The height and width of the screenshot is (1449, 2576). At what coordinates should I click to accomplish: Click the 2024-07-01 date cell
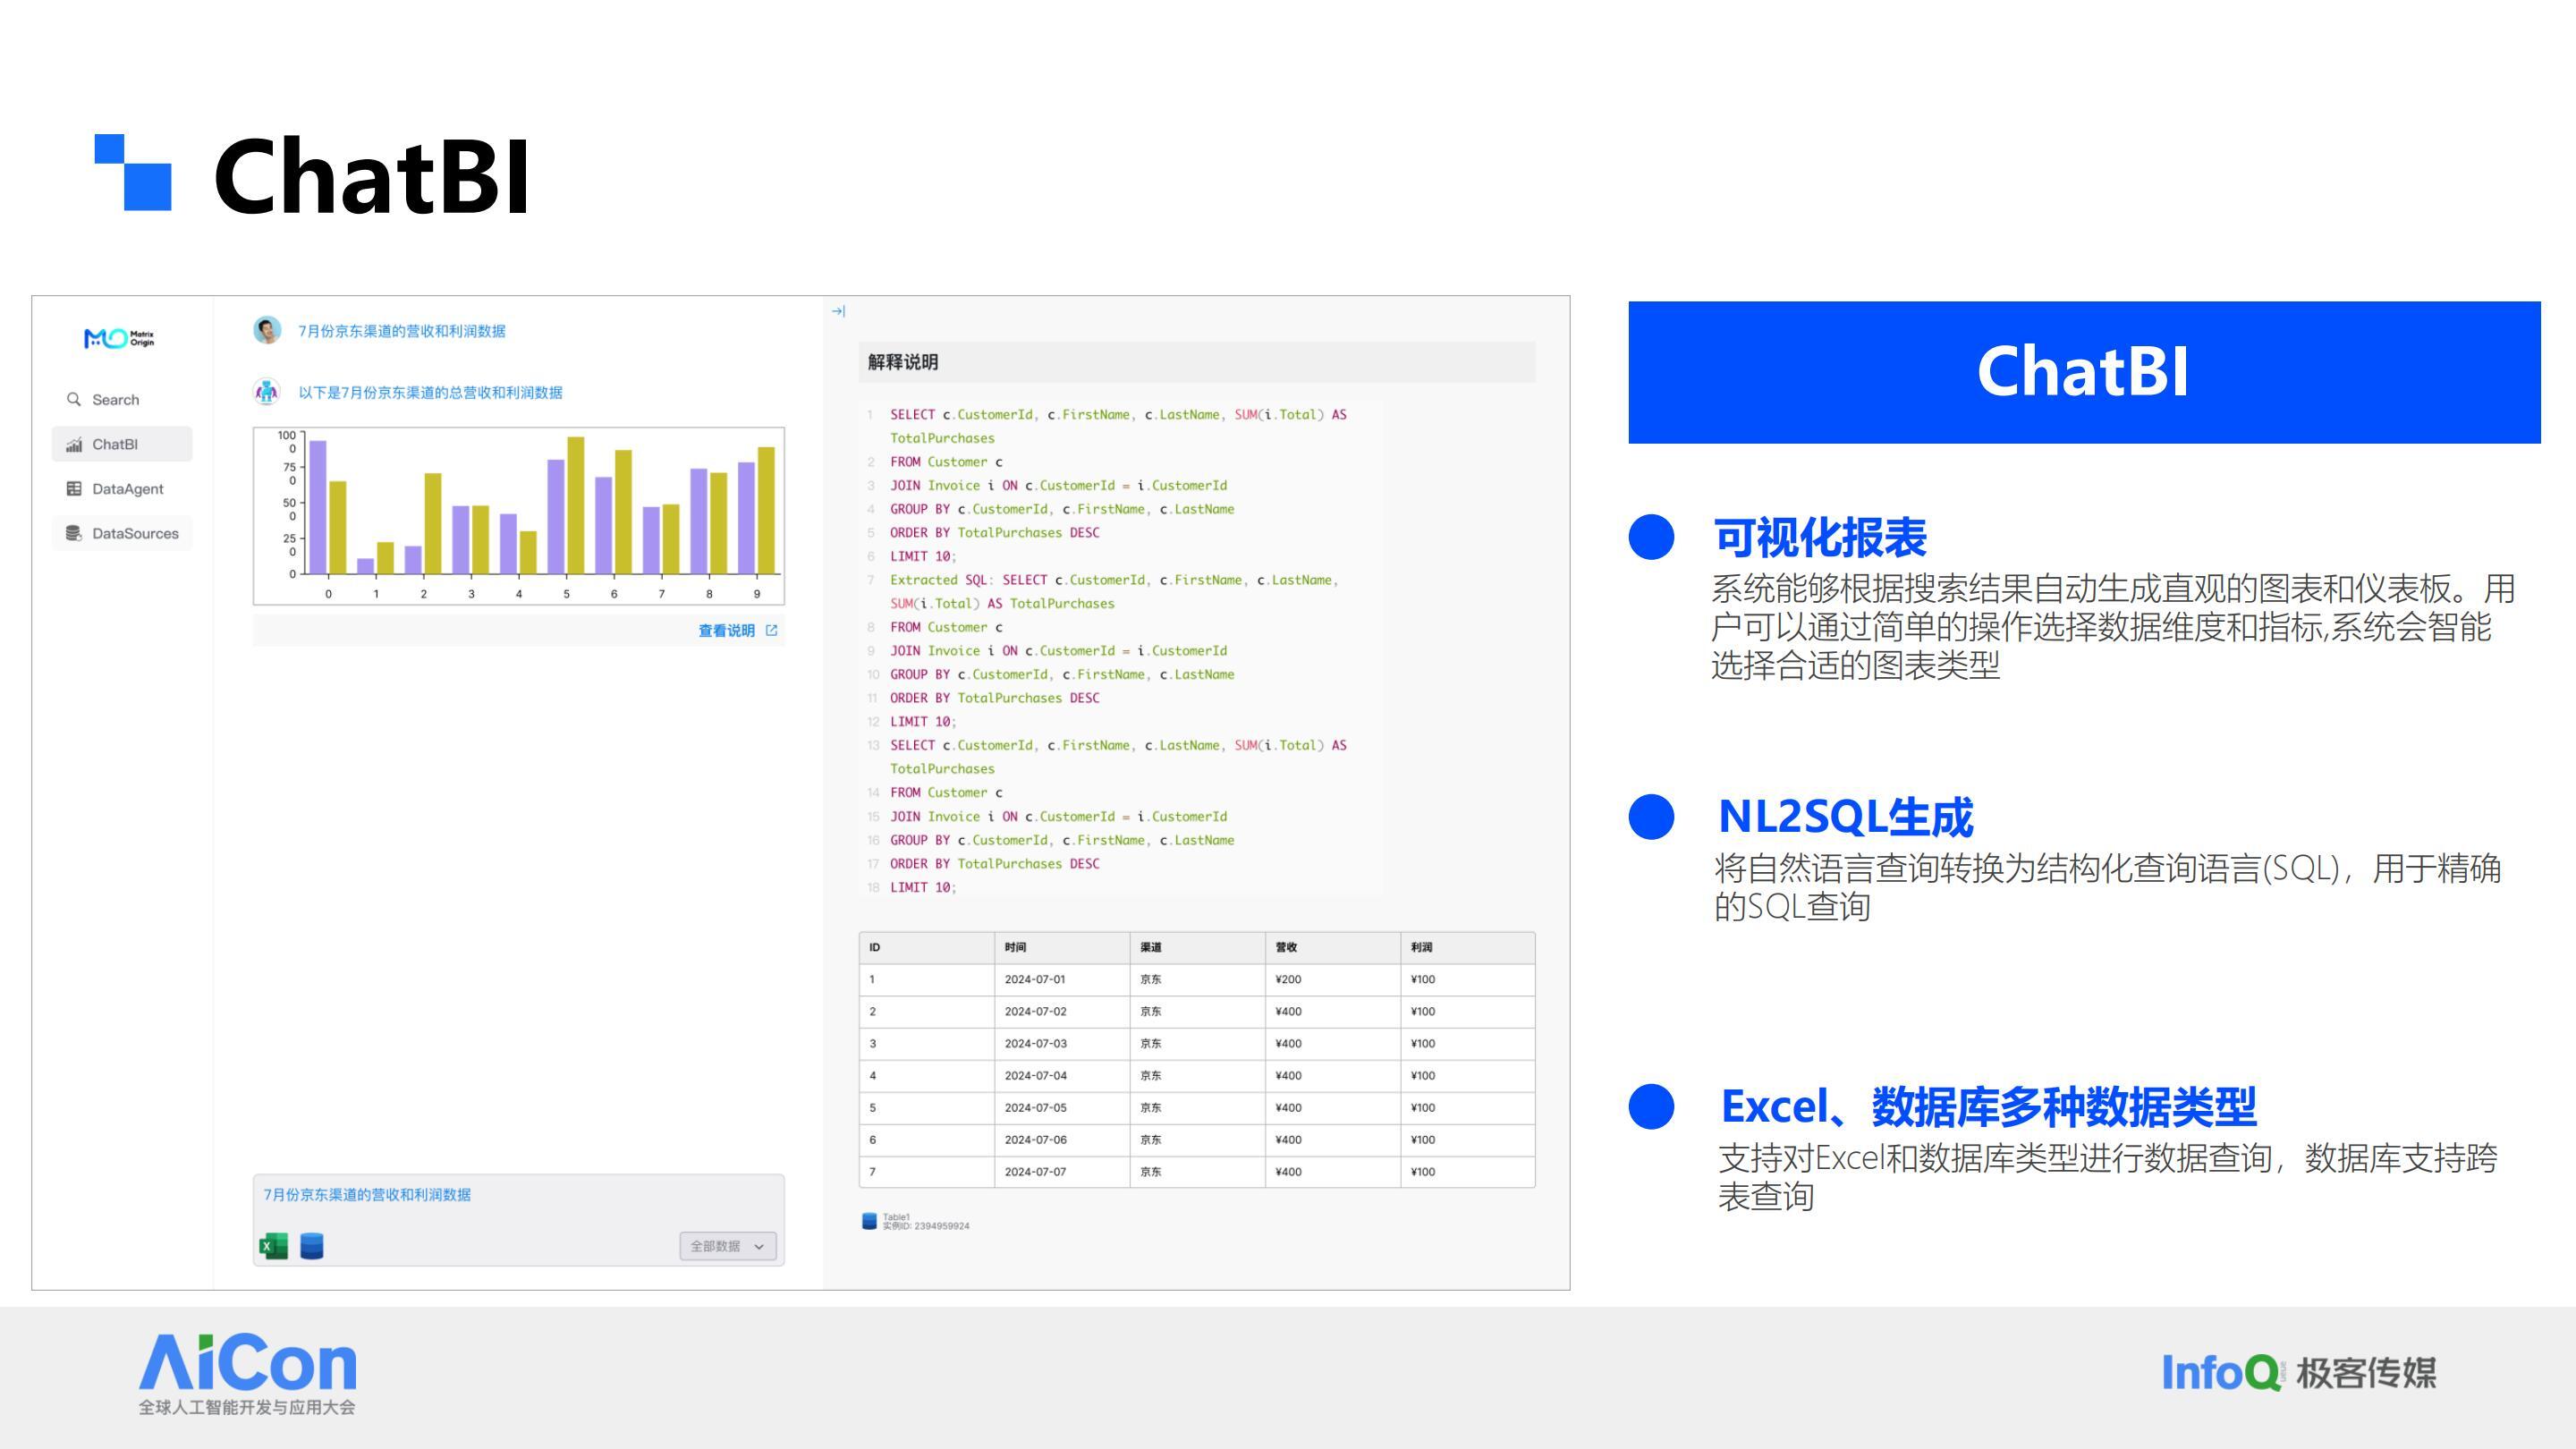click(1062, 979)
